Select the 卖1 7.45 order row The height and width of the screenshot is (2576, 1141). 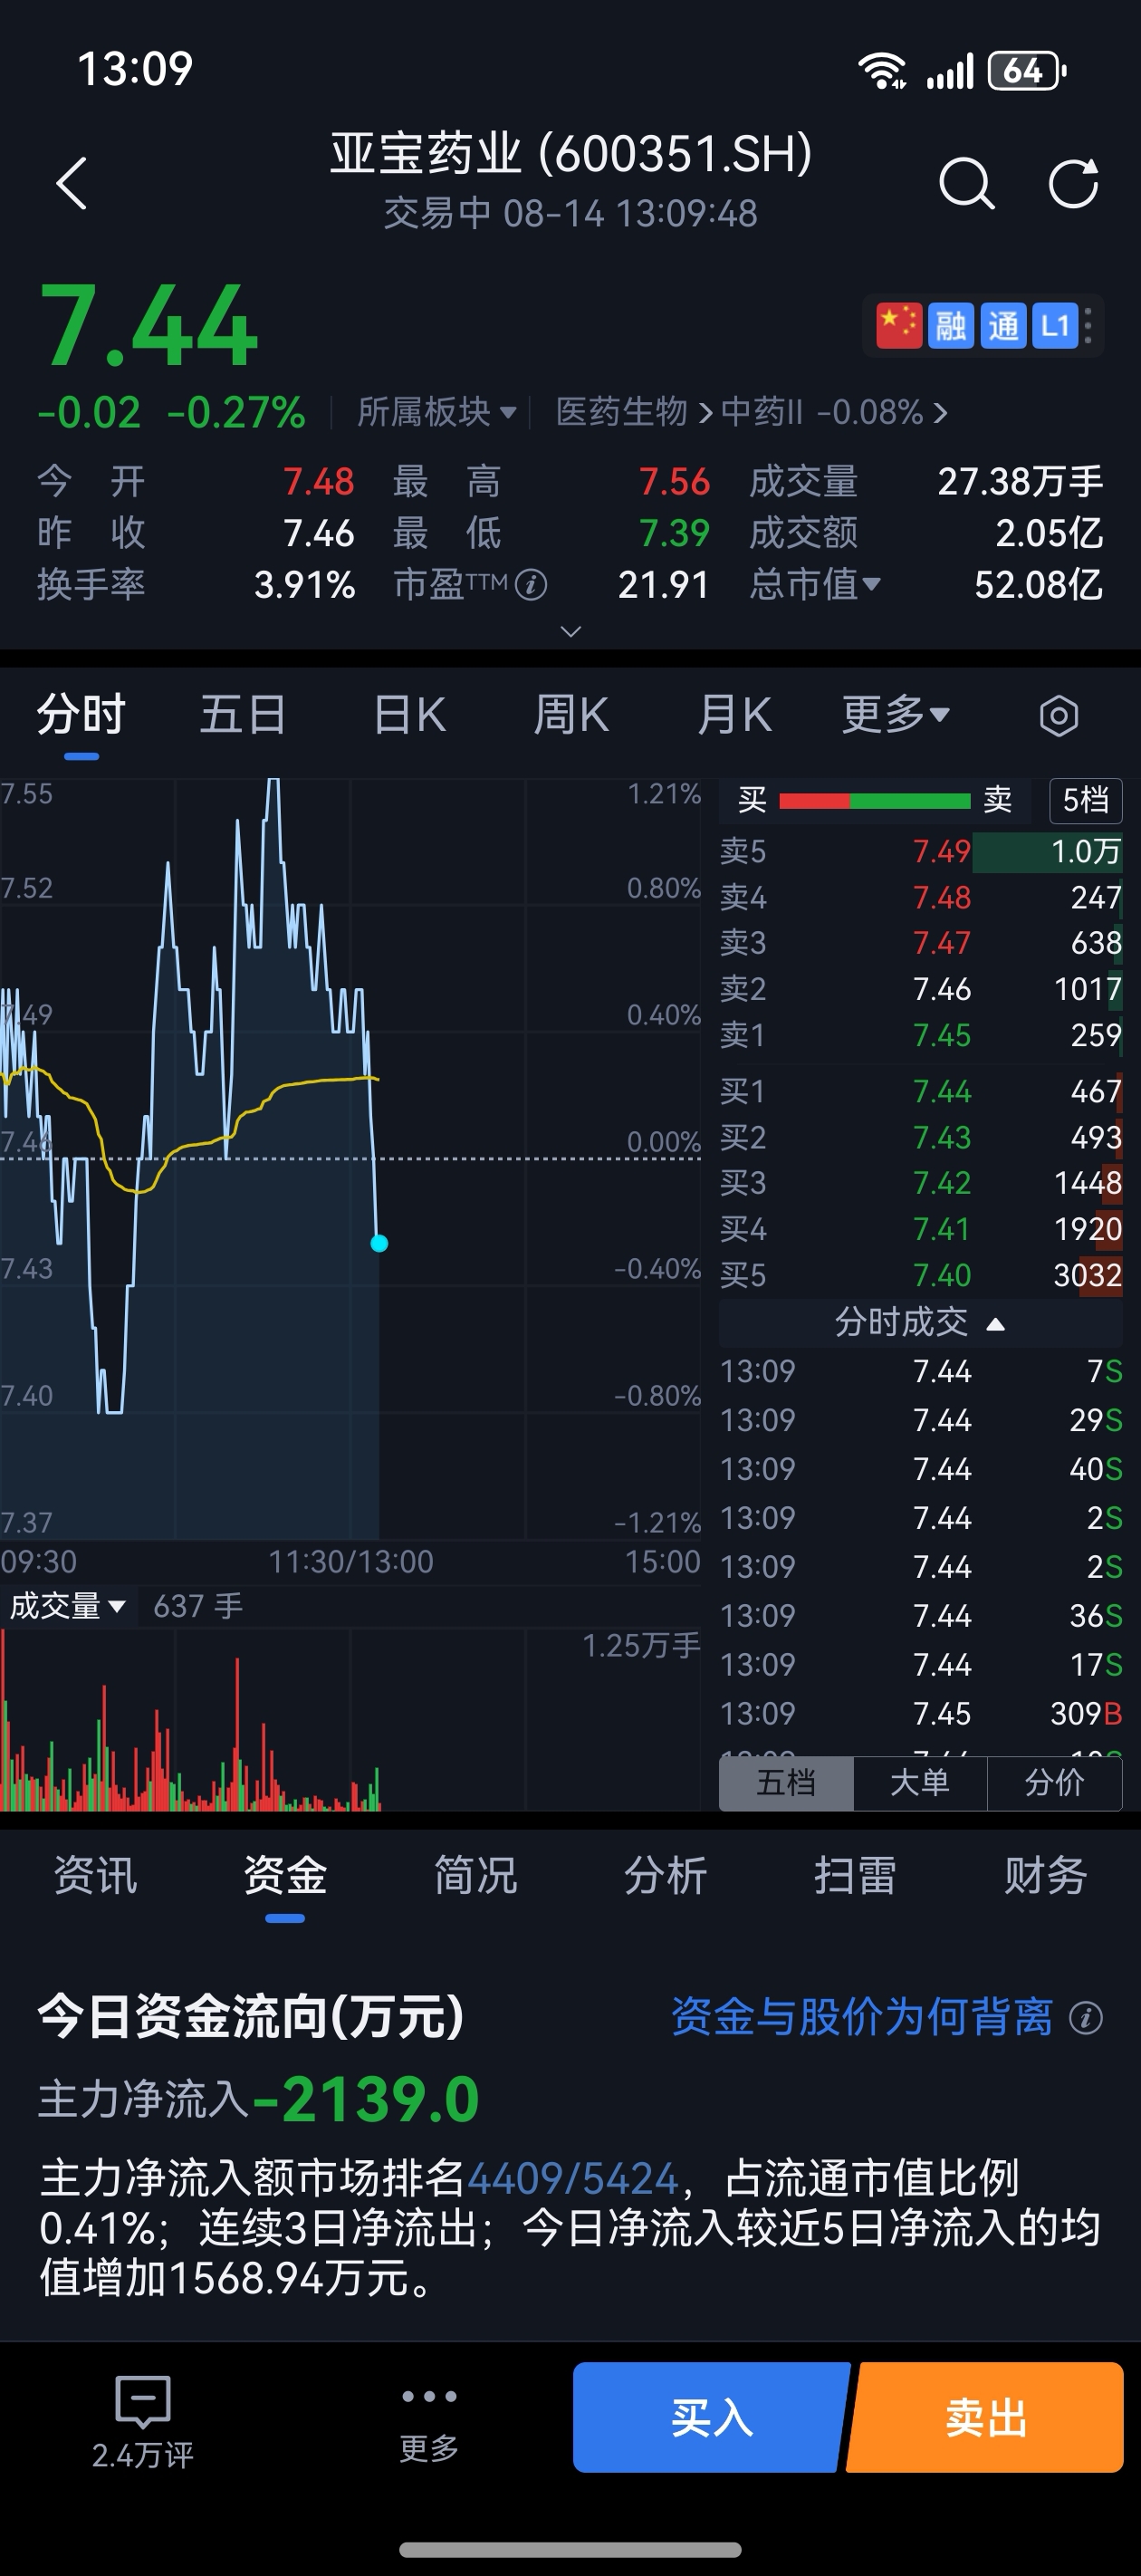[920, 1035]
